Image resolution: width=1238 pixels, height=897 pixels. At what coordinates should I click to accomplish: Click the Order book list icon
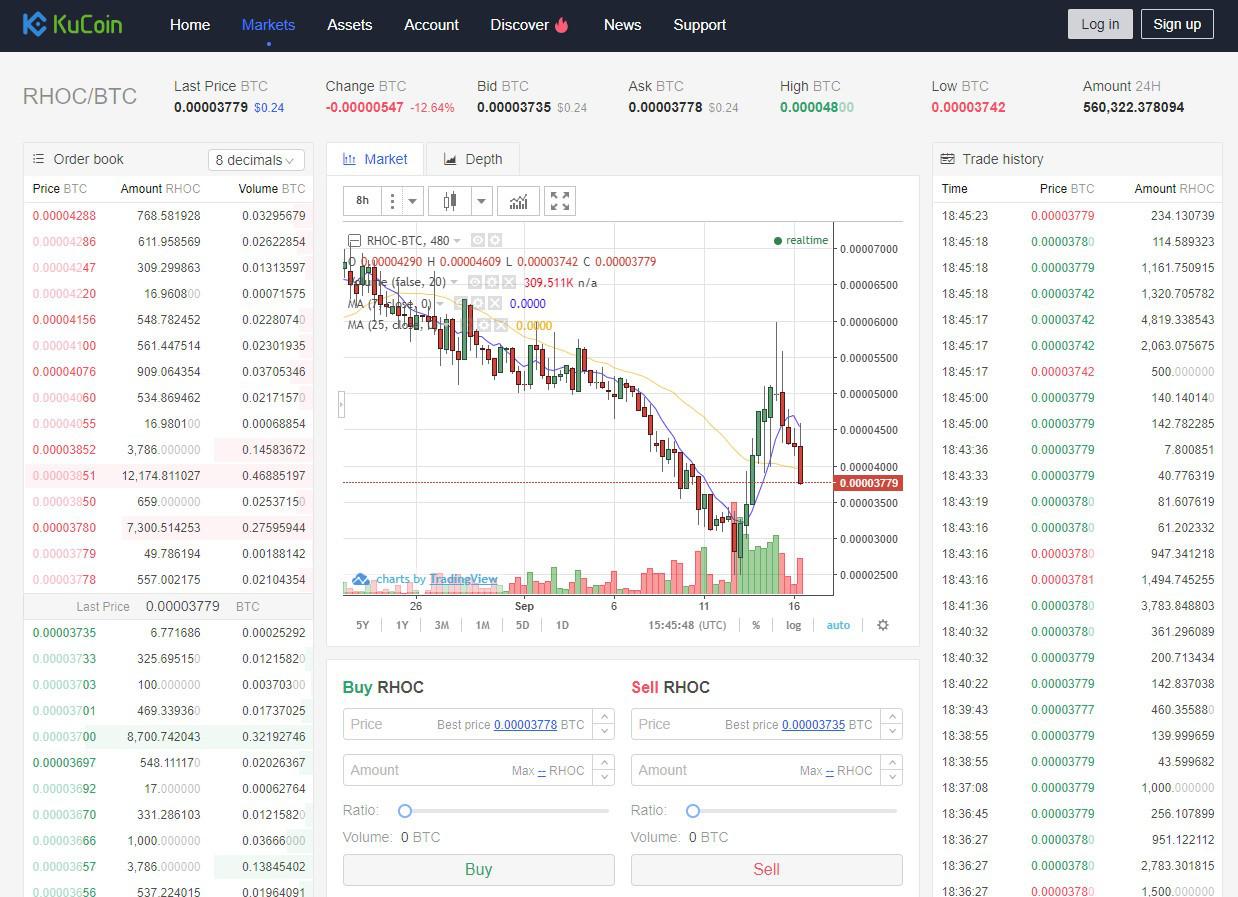click(38, 159)
